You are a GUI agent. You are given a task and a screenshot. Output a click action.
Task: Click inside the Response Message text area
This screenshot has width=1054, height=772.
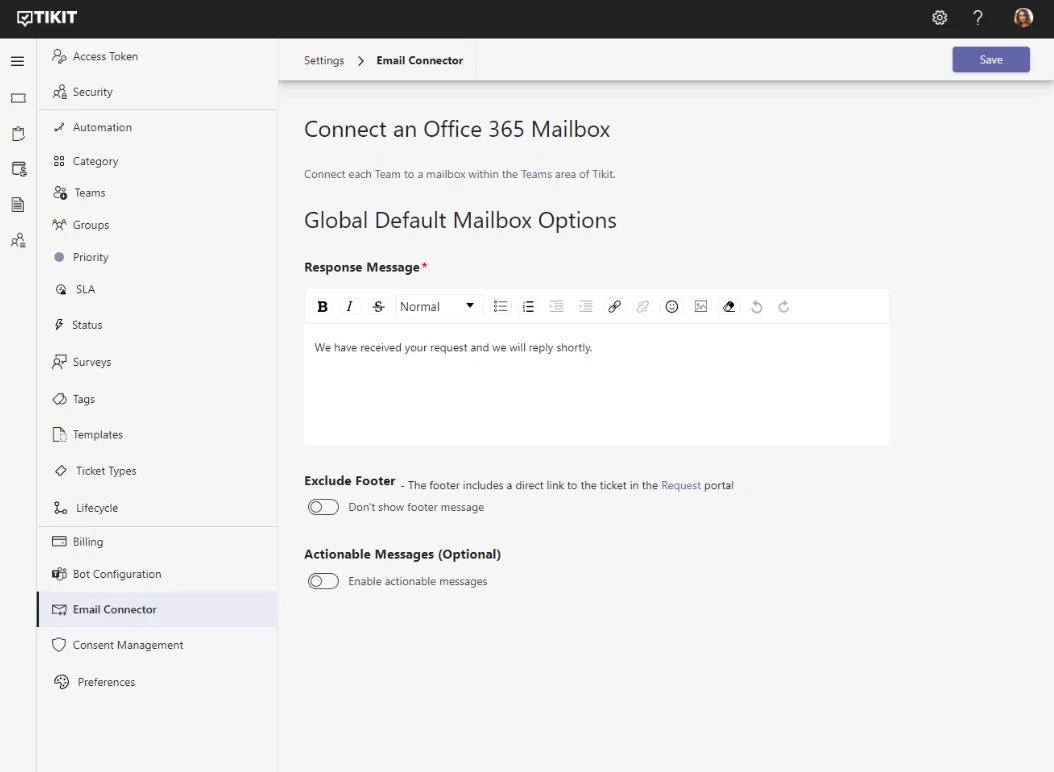click(596, 385)
